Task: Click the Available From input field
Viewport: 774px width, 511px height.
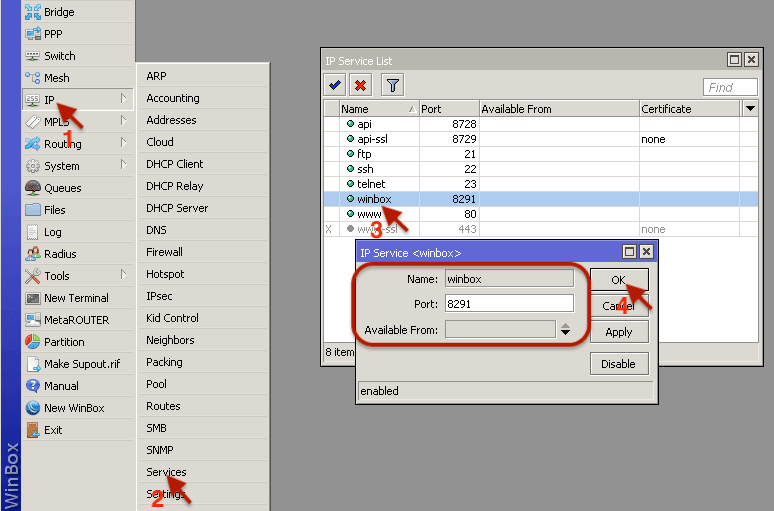Action: click(501, 329)
